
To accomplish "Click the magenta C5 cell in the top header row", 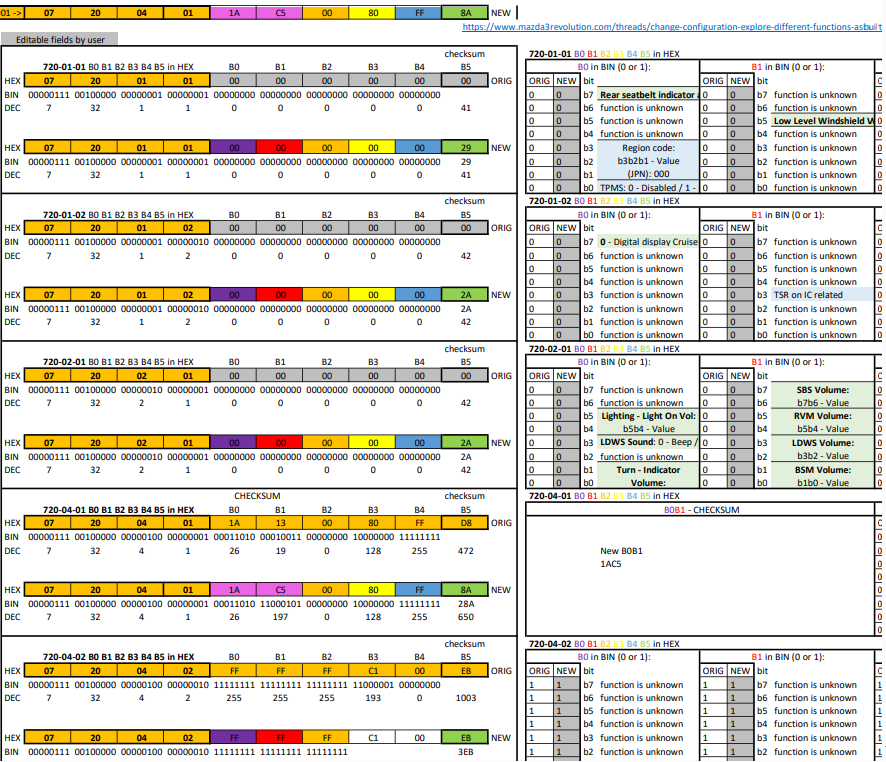I will pyautogui.click(x=280, y=12).
